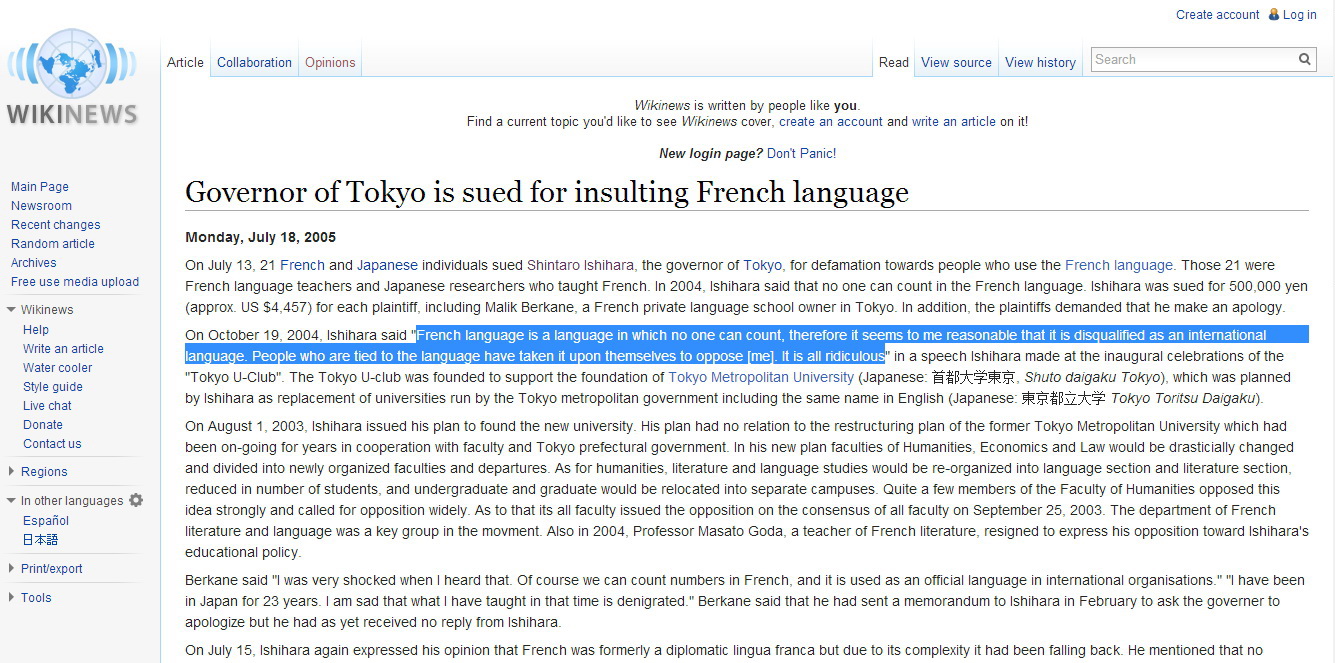This screenshot has width=1335, height=663.
Task: Open the Contact us link
Action: click(x=52, y=444)
